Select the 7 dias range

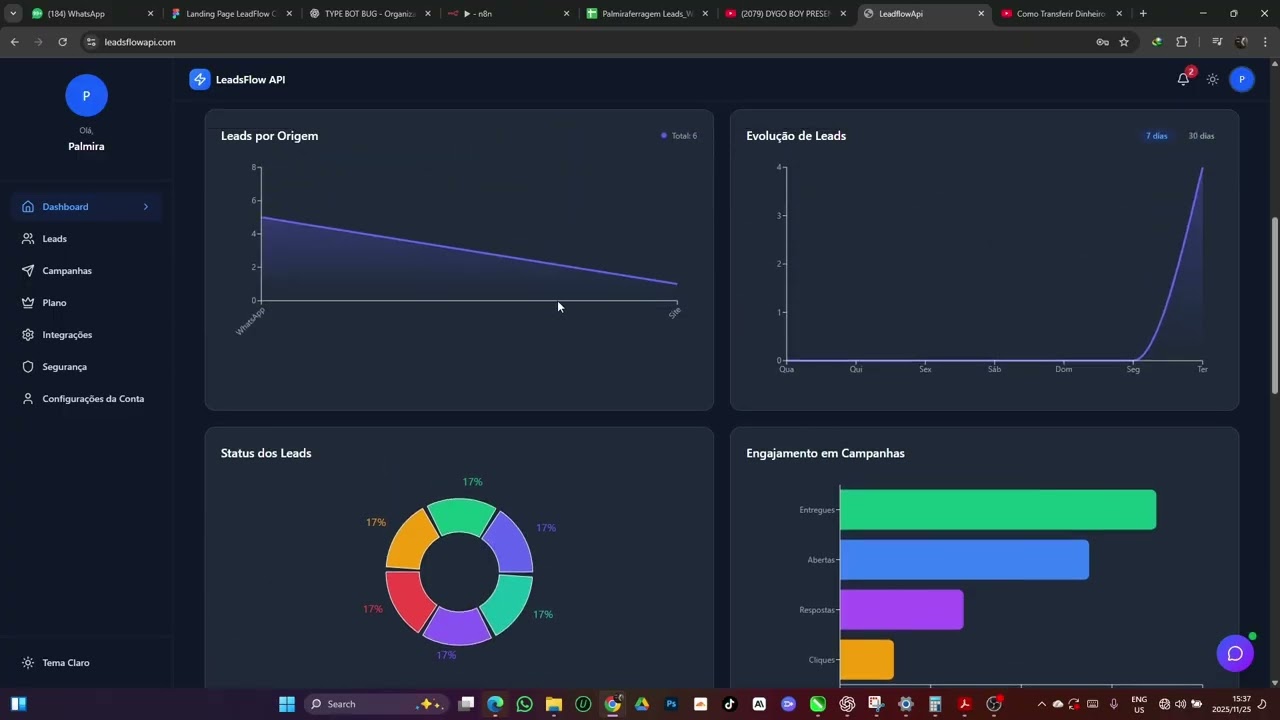click(x=1156, y=136)
